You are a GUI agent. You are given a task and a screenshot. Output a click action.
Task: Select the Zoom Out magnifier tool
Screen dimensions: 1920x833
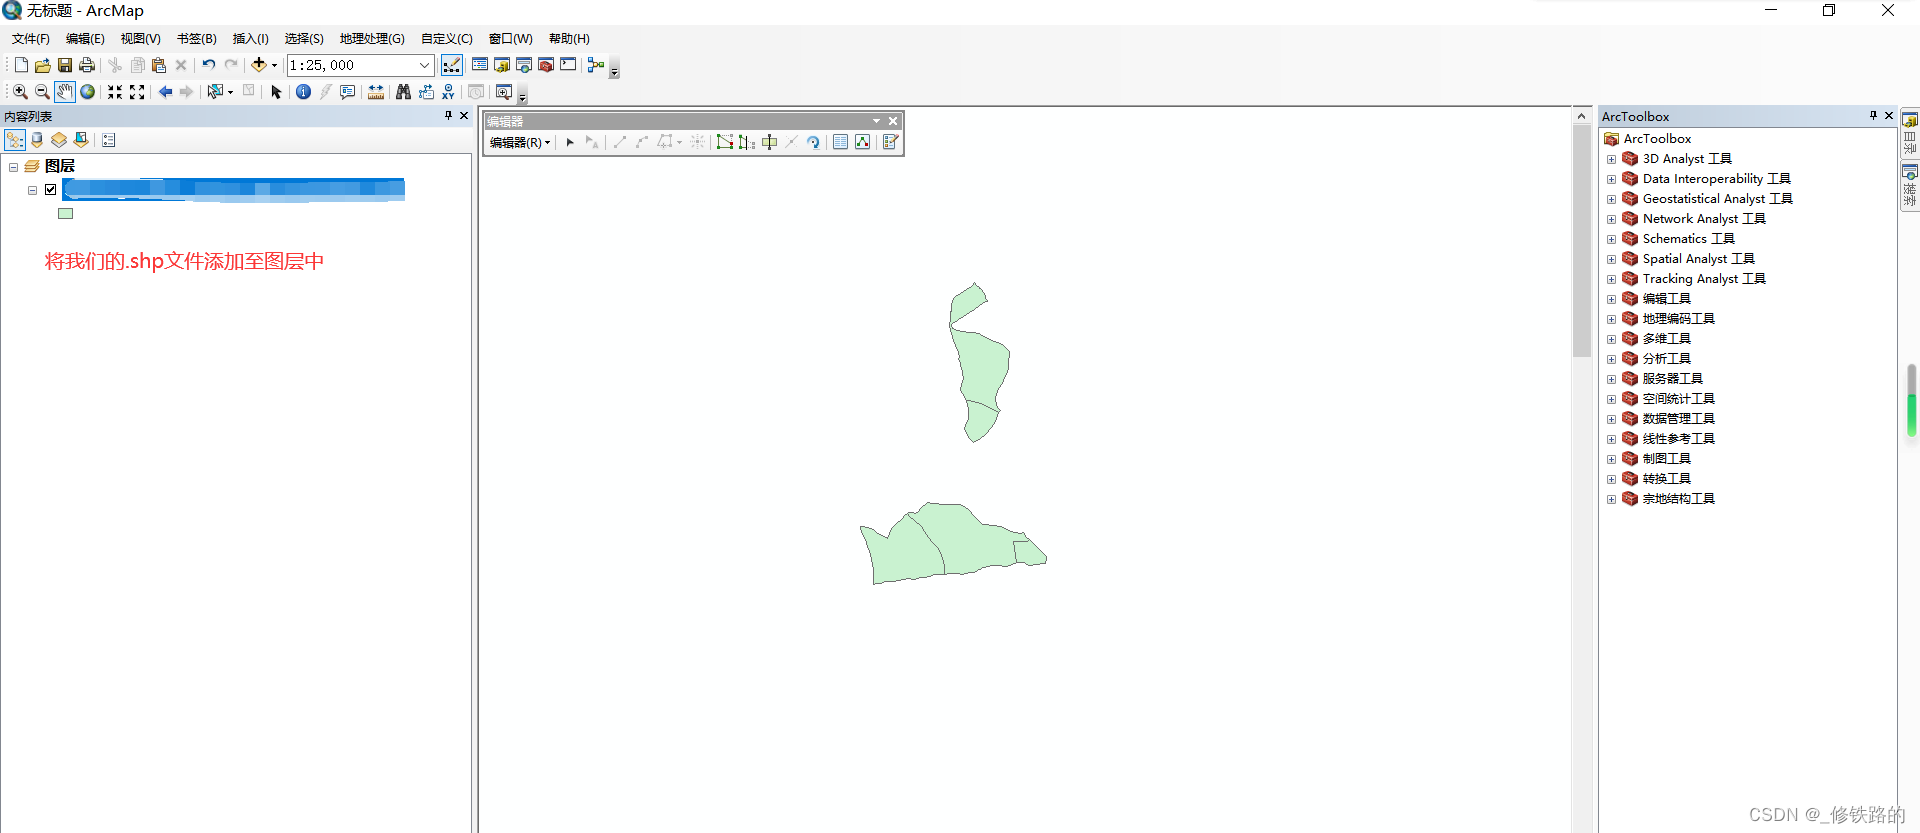click(x=42, y=92)
